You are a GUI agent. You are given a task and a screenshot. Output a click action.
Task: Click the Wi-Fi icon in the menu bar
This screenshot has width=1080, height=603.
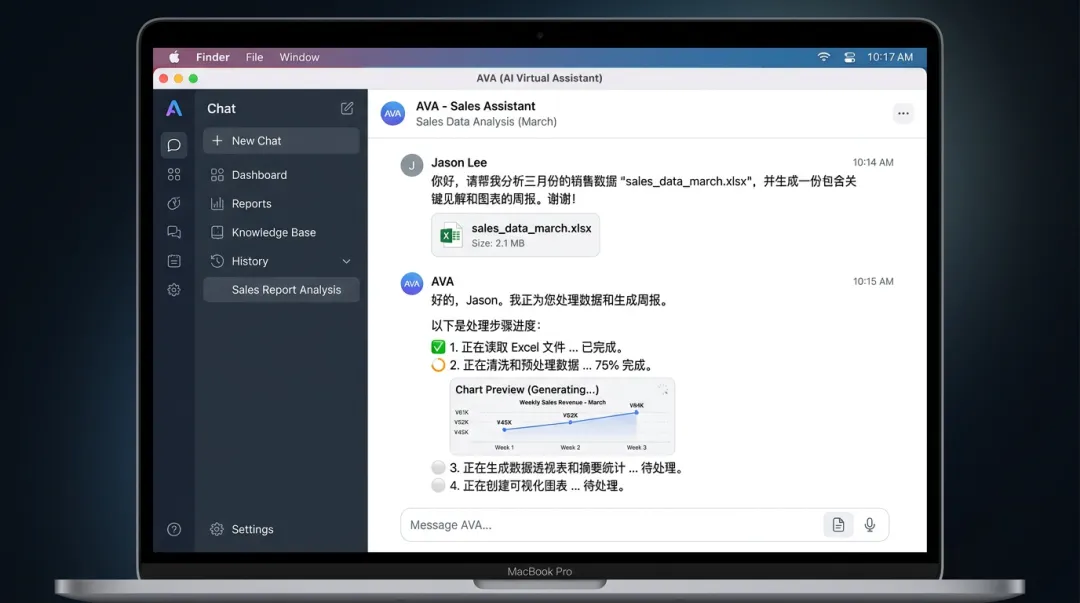pos(823,57)
